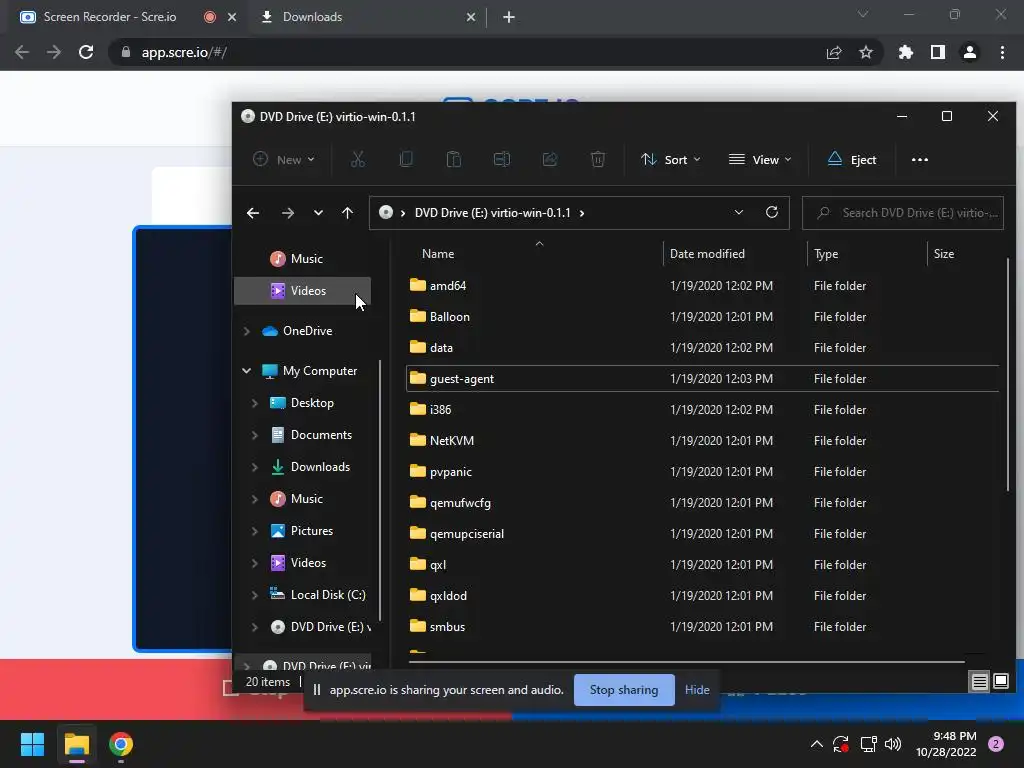Select the NetKVM folder
The height and width of the screenshot is (768, 1024).
pos(702,441)
